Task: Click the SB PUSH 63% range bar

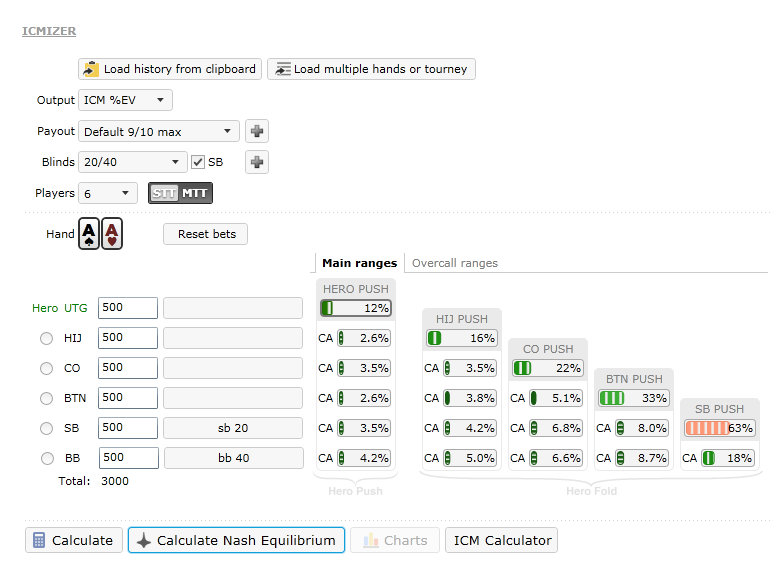Action: (720, 428)
